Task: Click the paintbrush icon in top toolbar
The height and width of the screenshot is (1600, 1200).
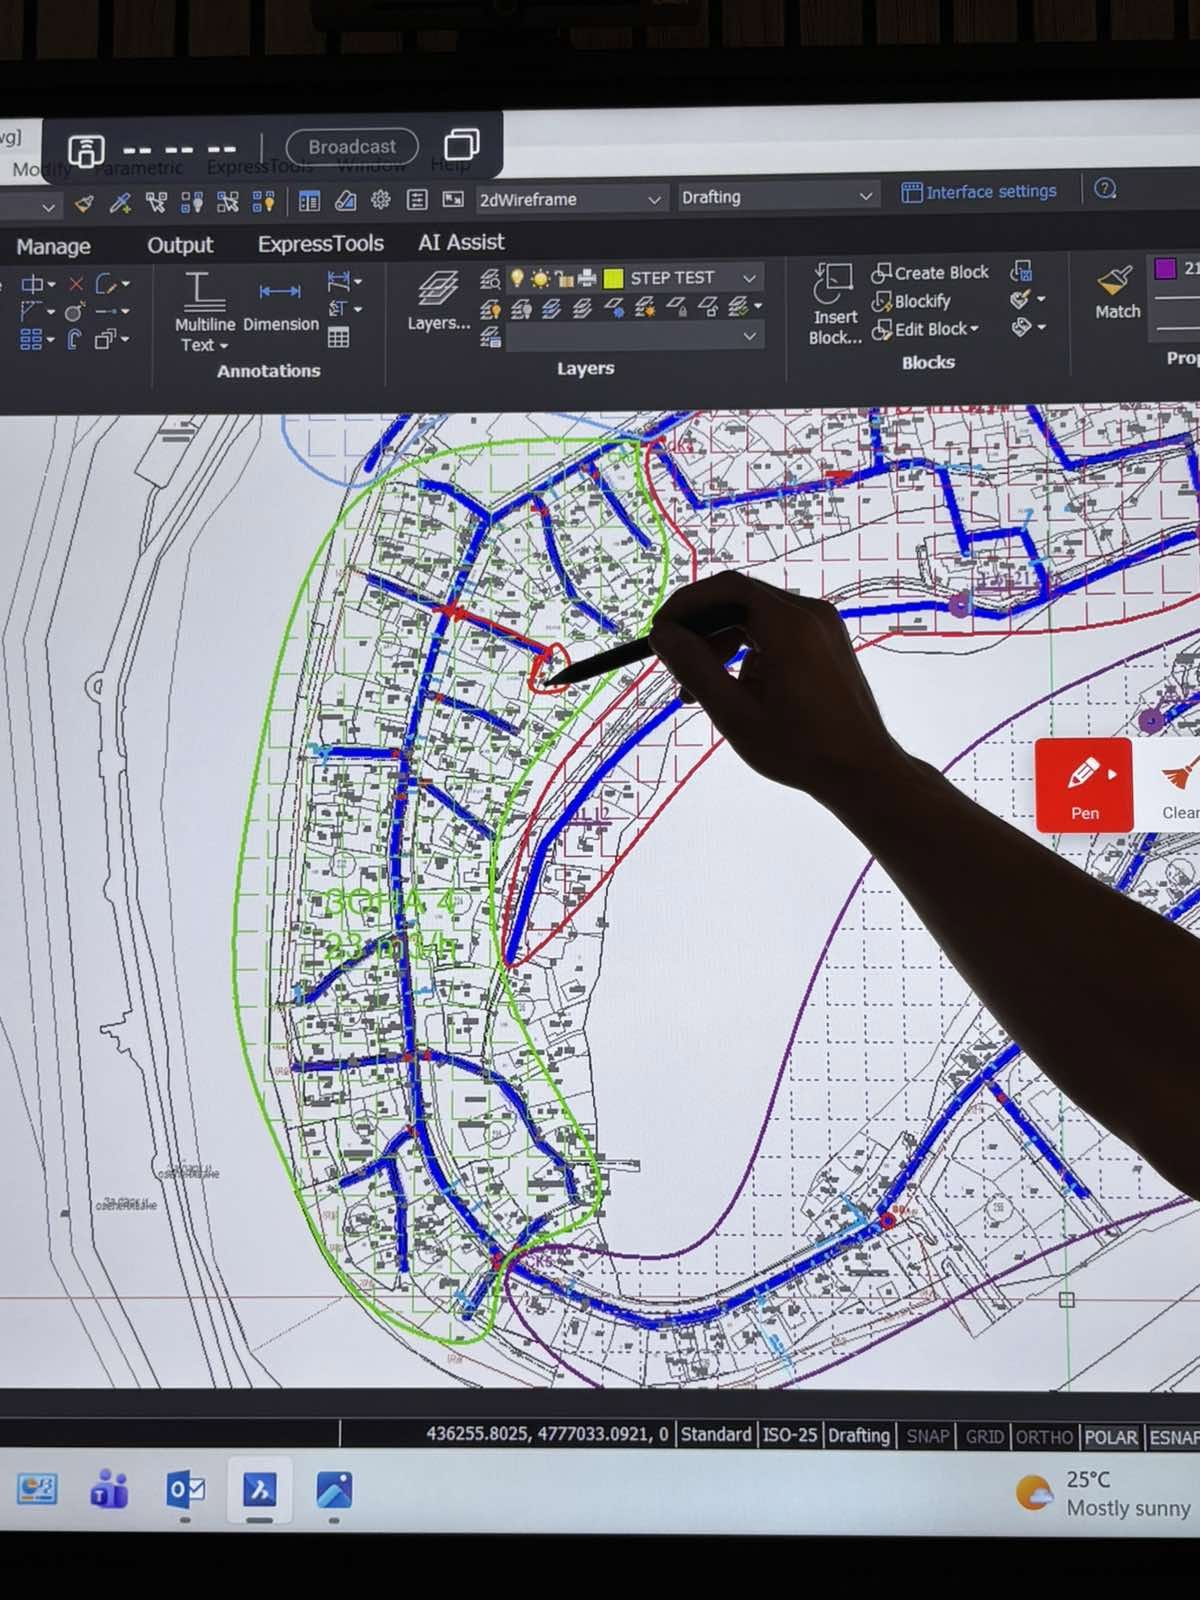Action: 85,204
